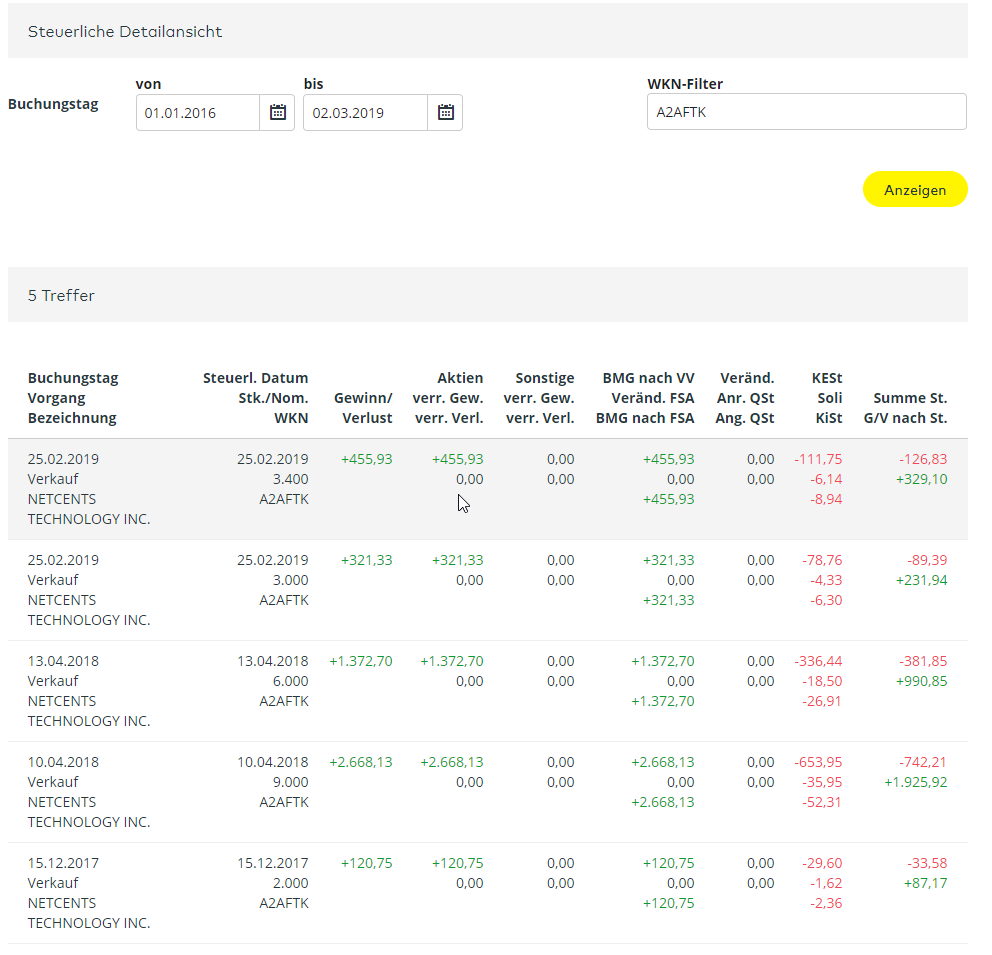Image resolution: width=992 pixels, height=955 pixels.
Task: Open the calendar picker for the "von" date
Action: pyautogui.click(x=277, y=112)
